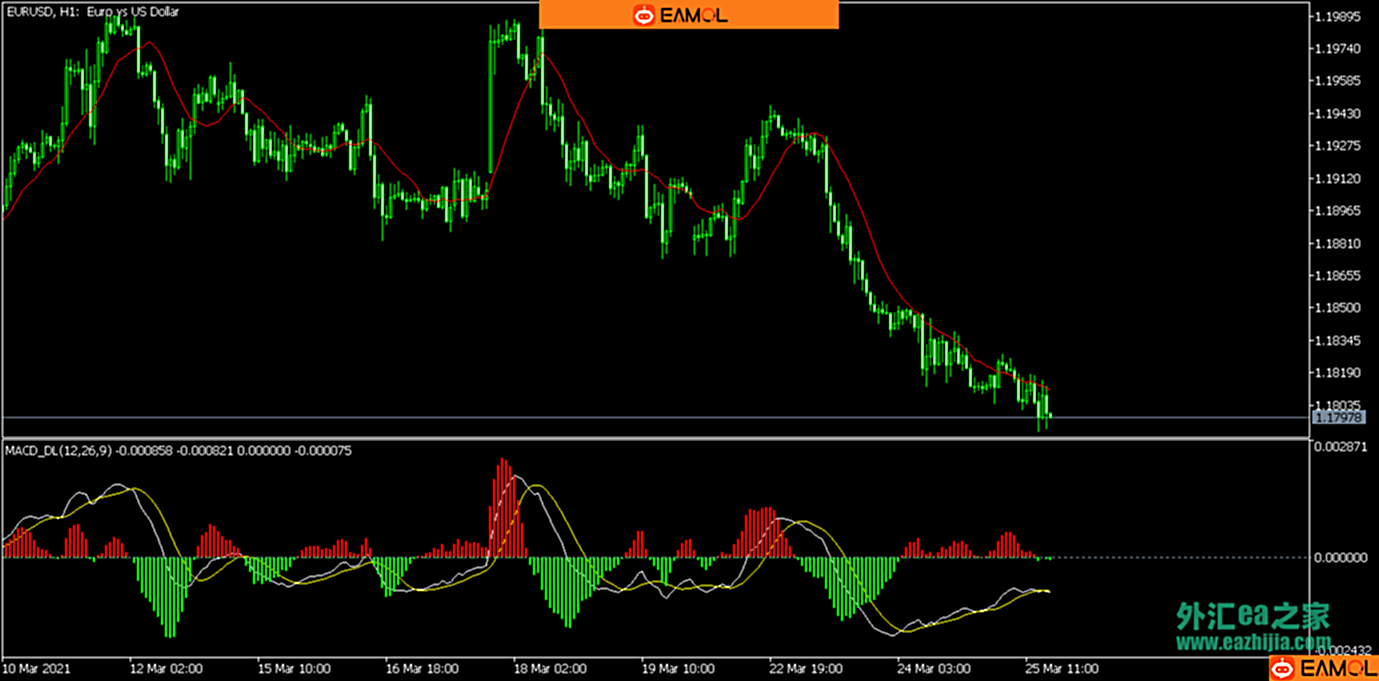Select the 22 Mar 19:00 time axis label
Image resolution: width=1379 pixels, height=681 pixels.
pos(806,668)
